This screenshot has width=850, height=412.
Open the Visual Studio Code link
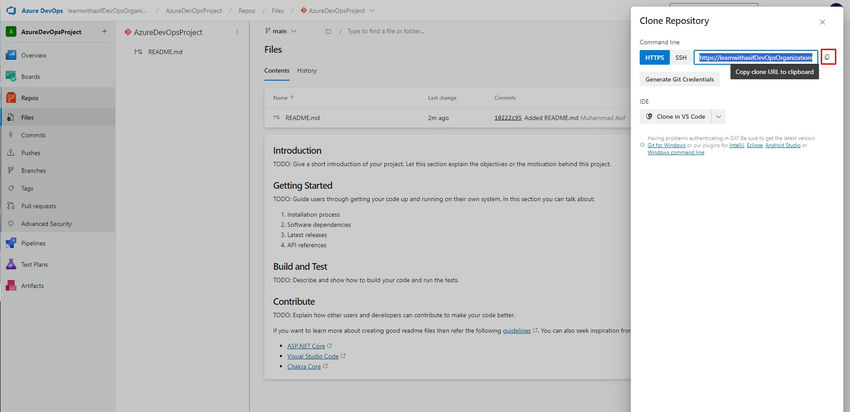(313, 356)
